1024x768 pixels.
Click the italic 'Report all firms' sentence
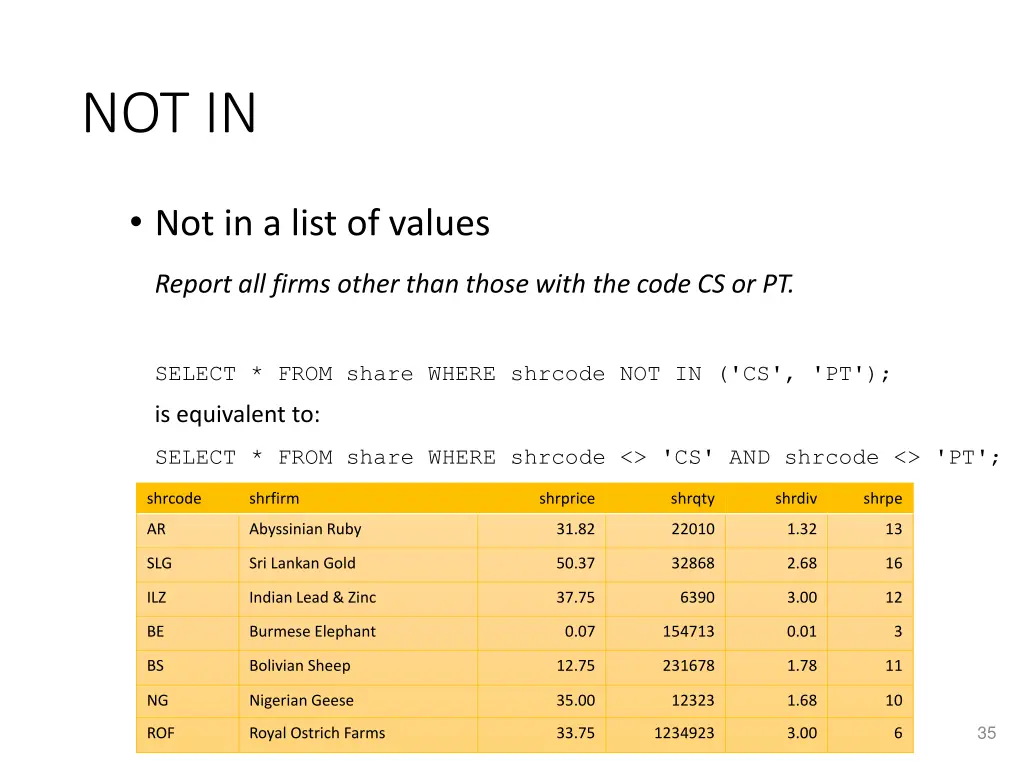click(474, 284)
